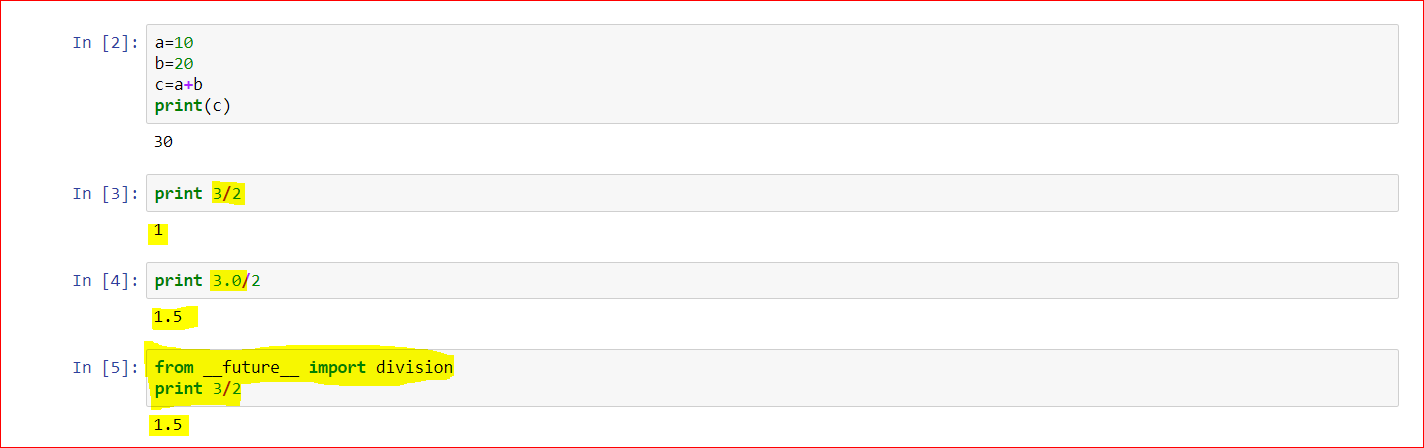Click the highlighted 3.0 in cell four
The image size is (1424, 448).
click(x=227, y=281)
